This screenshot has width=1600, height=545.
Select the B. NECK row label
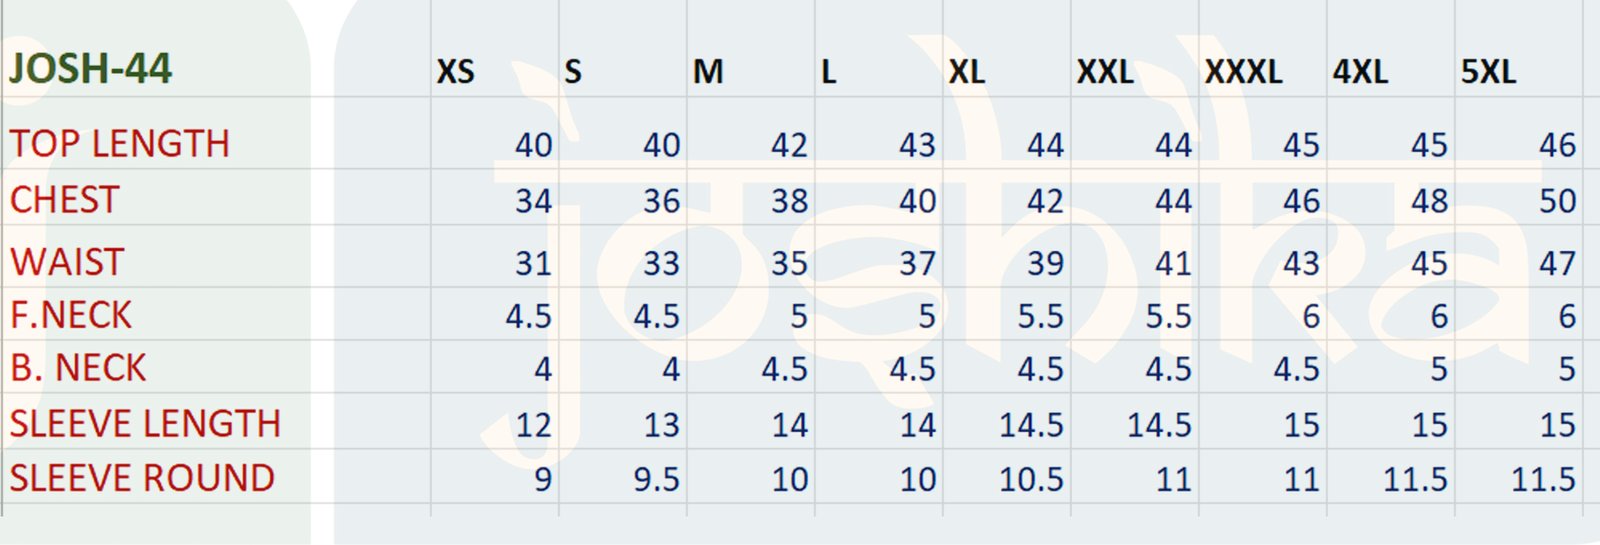(78, 368)
